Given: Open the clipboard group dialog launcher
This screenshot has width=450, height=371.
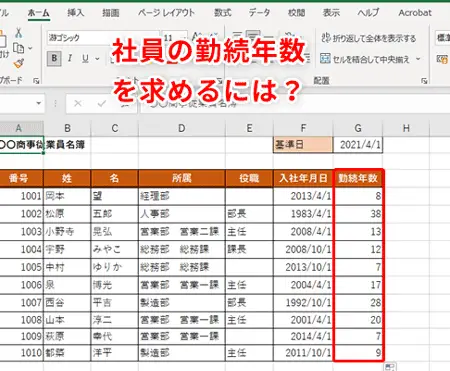Looking at the screenshot, I should pos(36,81).
